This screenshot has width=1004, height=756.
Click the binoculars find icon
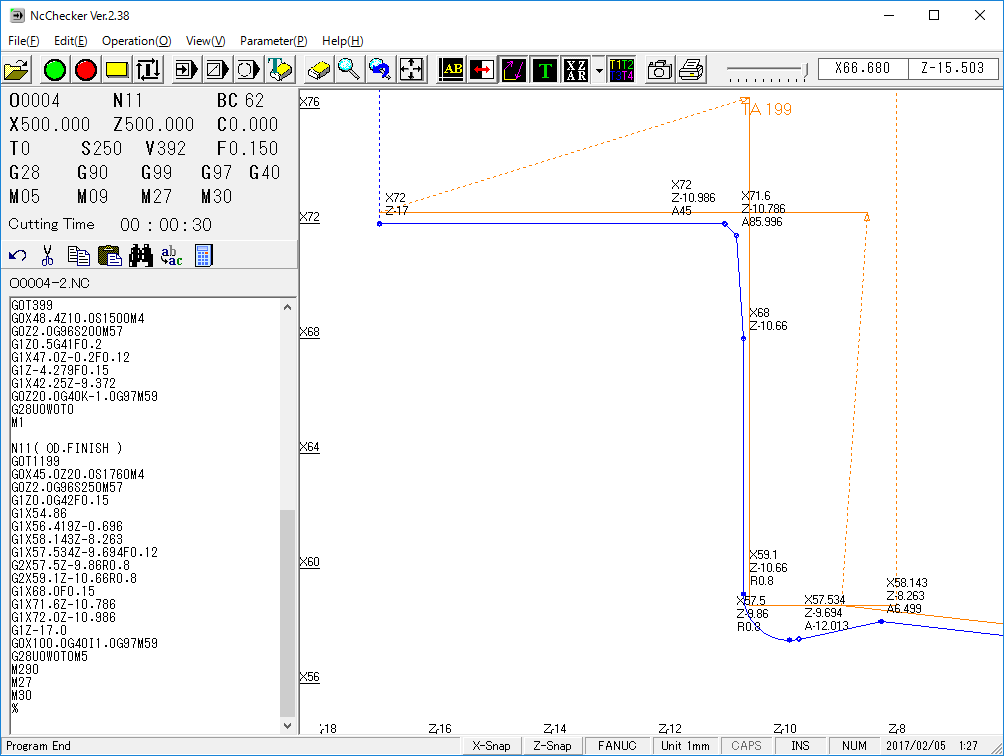coord(141,256)
